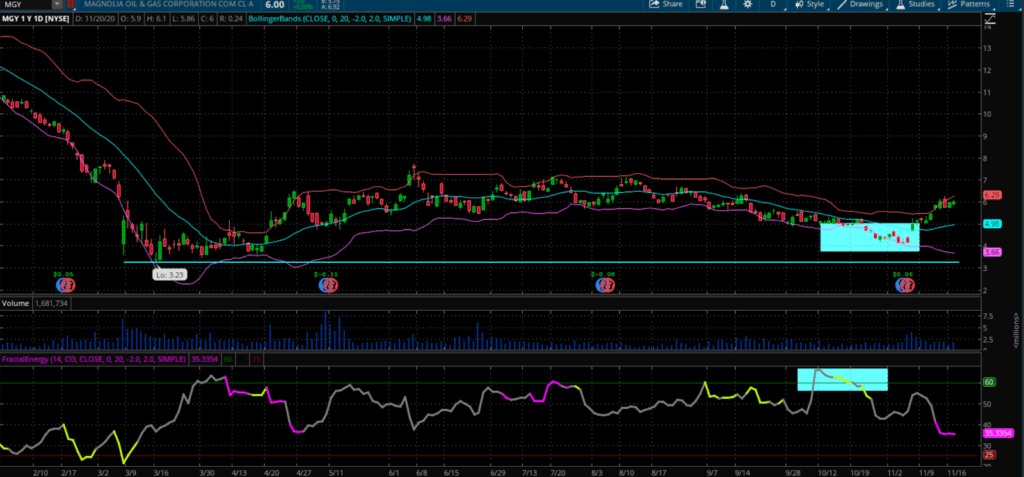Open the flask Edit Studies icon
Image resolution: width=1024 pixels, height=477 pixels.
(724, 4)
